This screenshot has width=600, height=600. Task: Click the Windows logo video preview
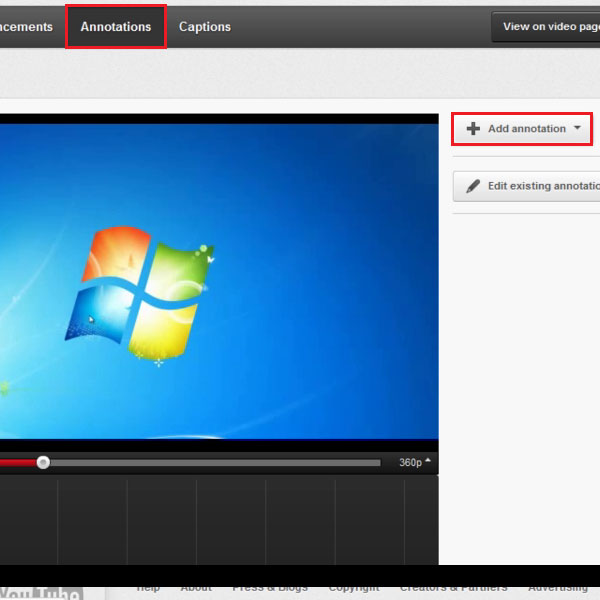pos(219,281)
